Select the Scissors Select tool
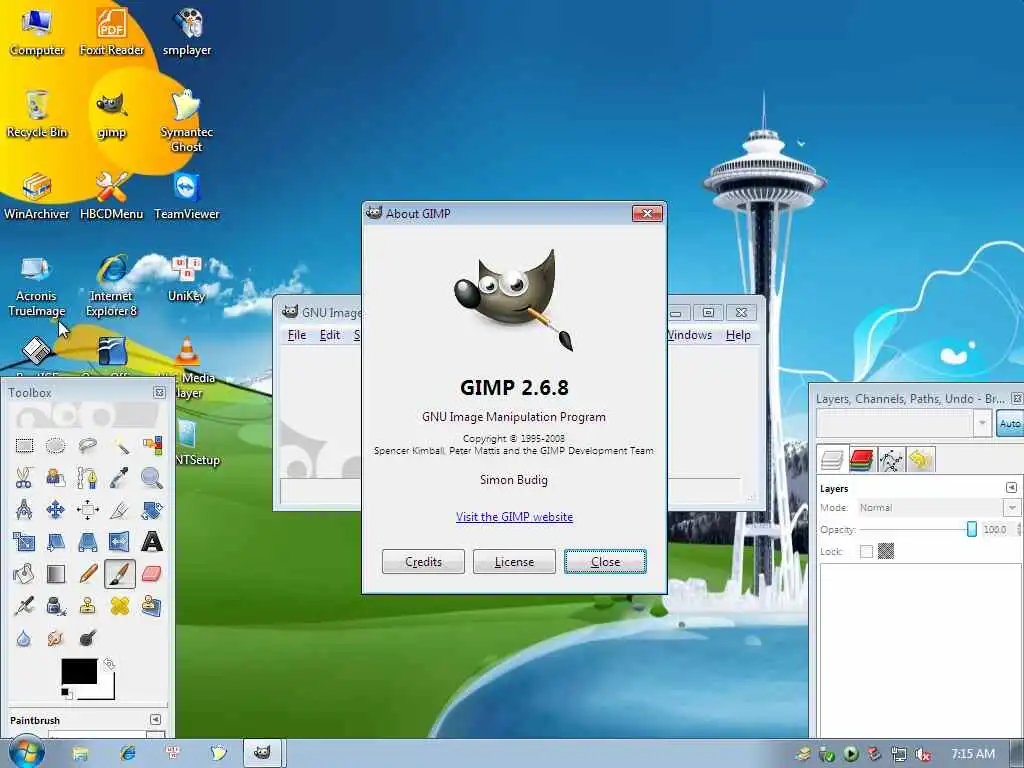Image resolution: width=1024 pixels, height=768 pixels. [x=24, y=478]
